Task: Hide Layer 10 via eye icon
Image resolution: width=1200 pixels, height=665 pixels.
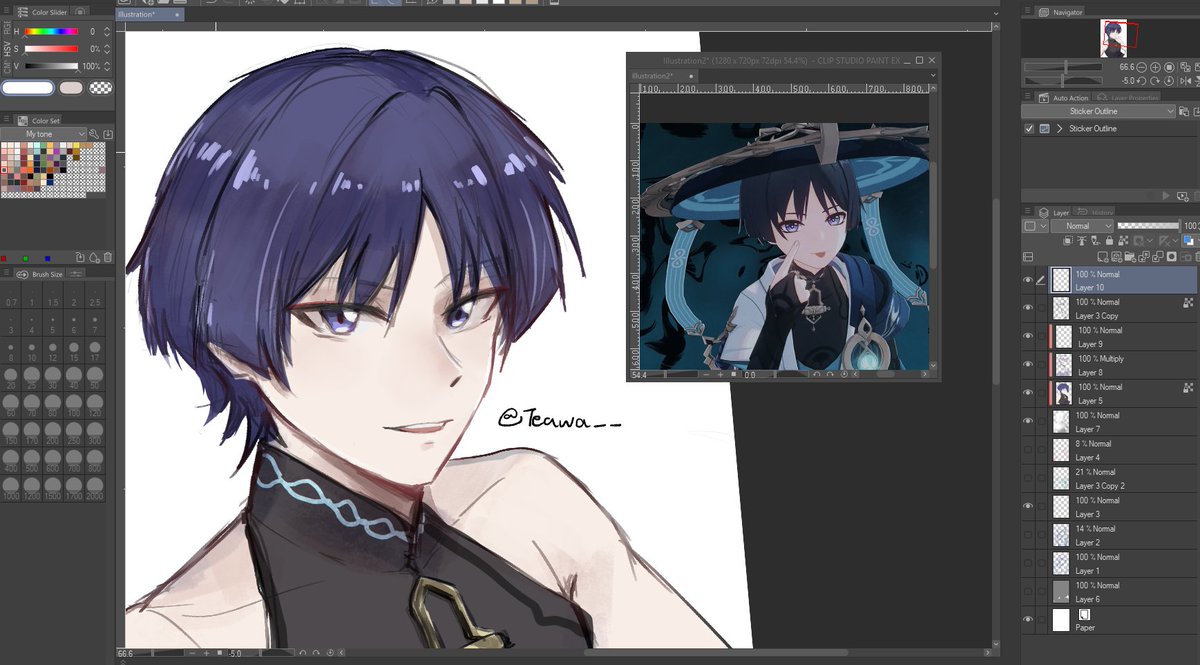Action: (x=1027, y=280)
